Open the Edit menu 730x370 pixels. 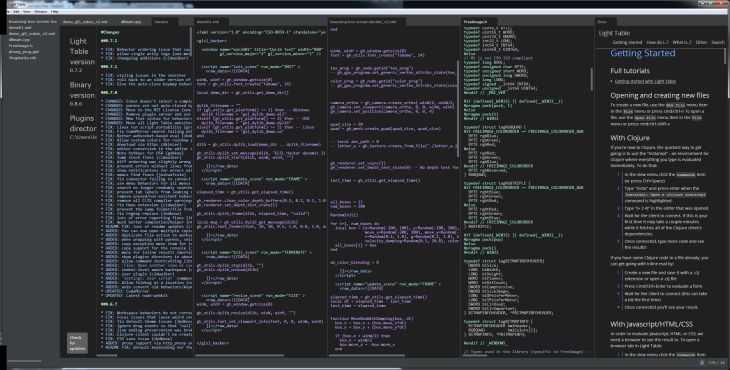coord(16,12)
